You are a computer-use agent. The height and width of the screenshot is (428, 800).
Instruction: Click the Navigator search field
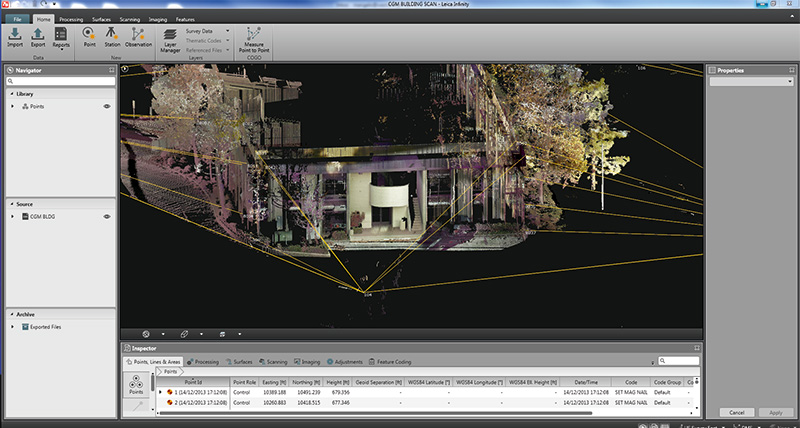pyautogui.click(x=60, y=81)
